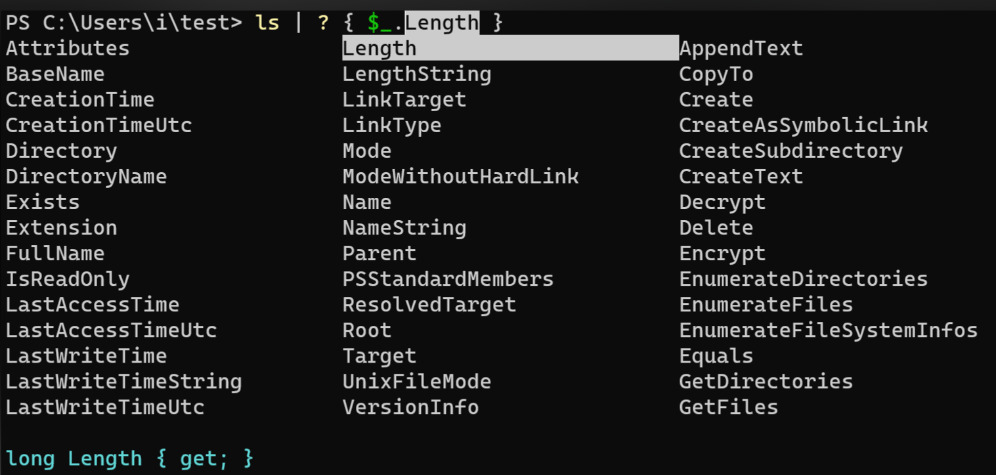The height and width of the screenshot is (475, 996).
Task: Select the highlighted Length completion entry
Action: pyautogui.click(x=380, y=48)
